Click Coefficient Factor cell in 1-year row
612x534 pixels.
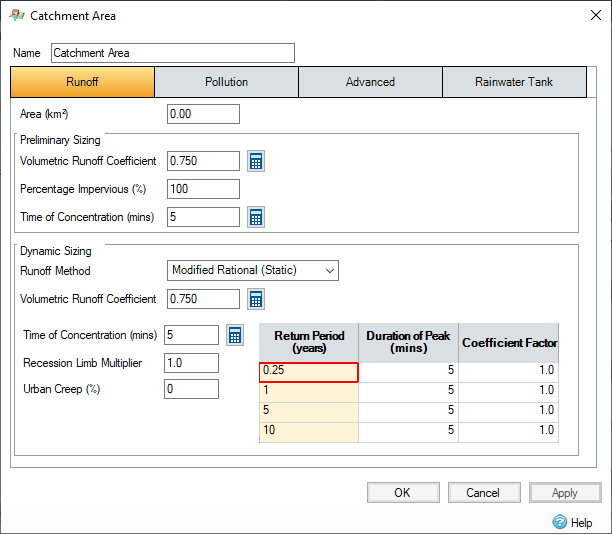coord(509,392)
